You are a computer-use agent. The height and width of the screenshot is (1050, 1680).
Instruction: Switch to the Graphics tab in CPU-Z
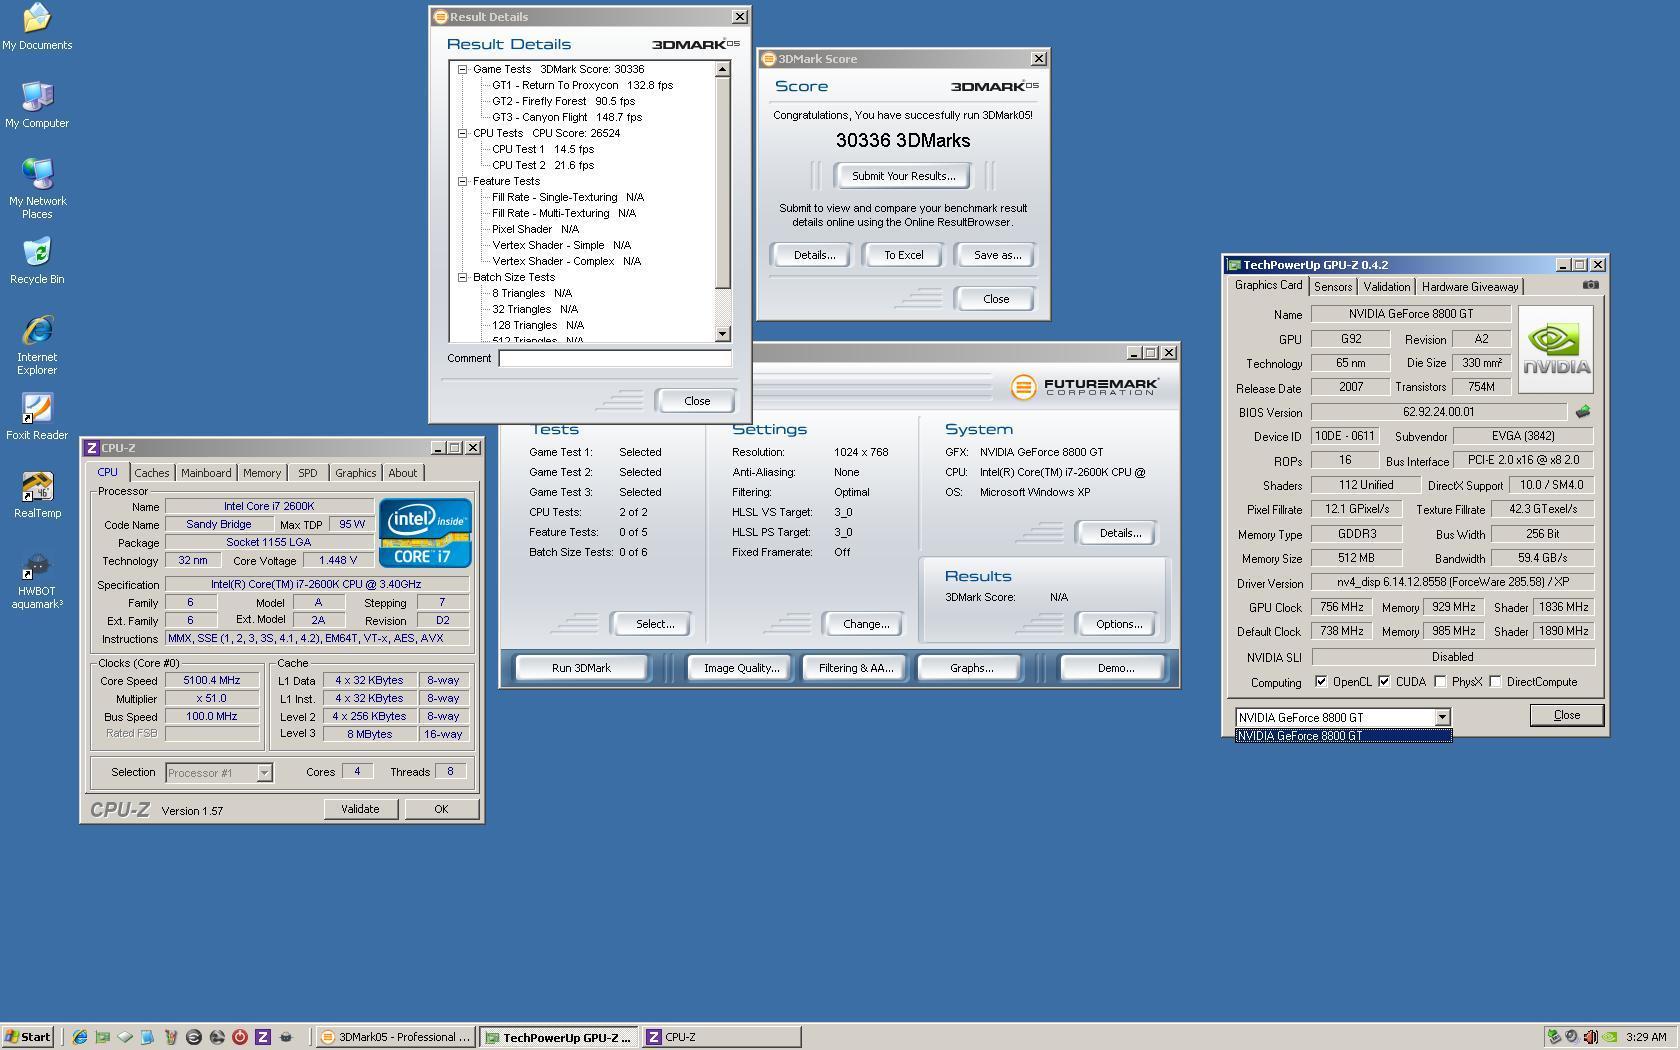[355, 473]
